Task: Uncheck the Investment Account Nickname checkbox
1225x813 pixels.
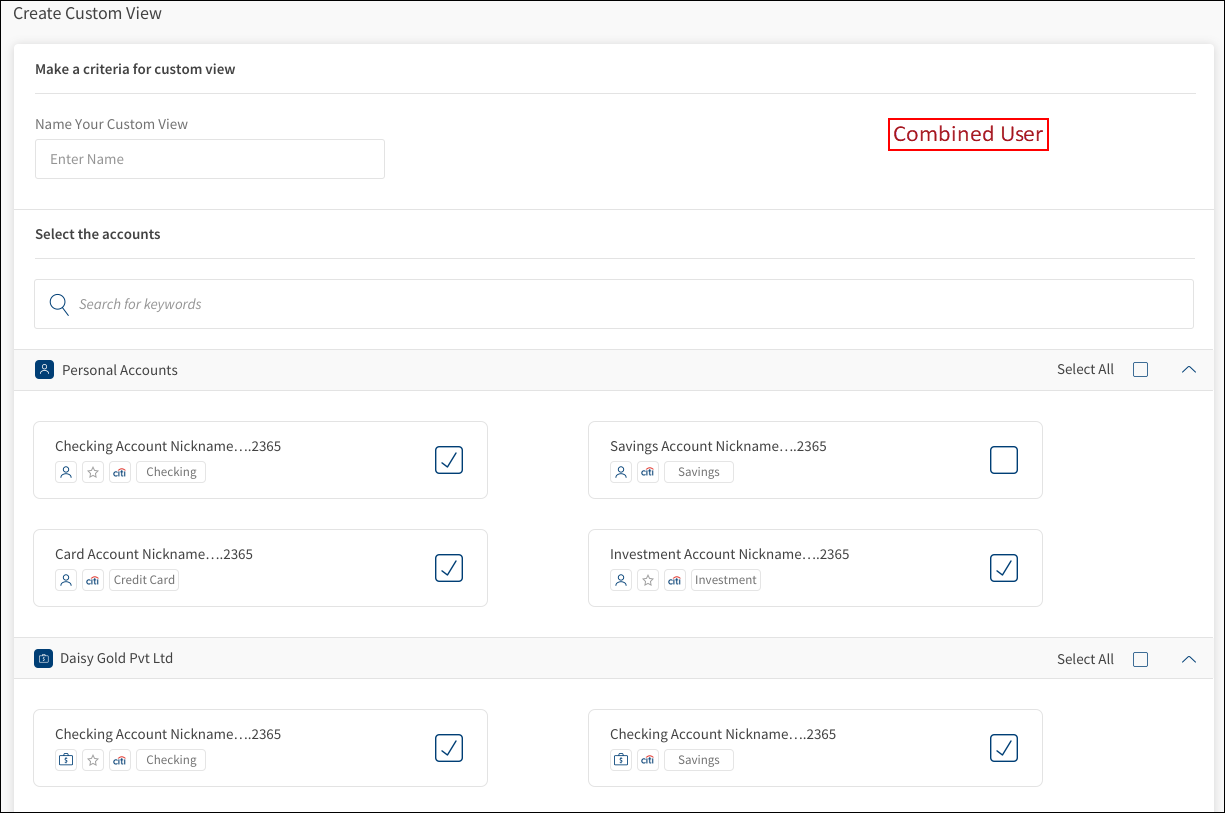Action: [1003, 568]
